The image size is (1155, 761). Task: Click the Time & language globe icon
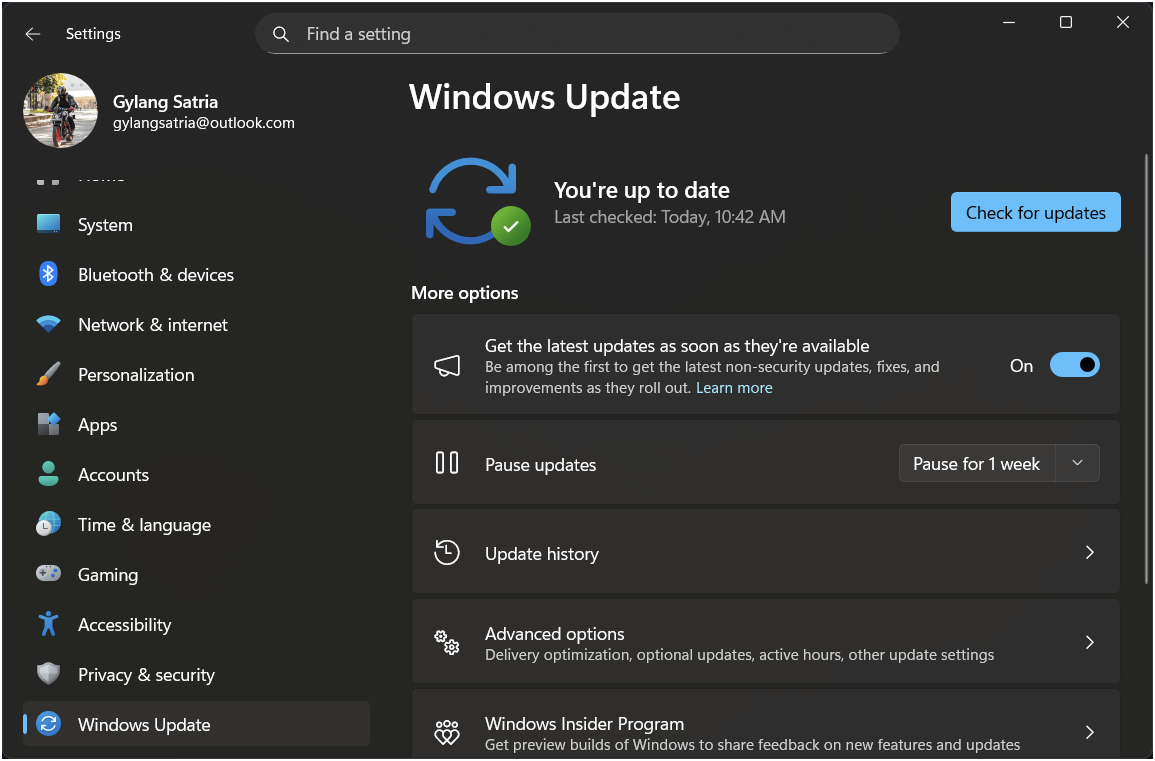[x=49, y=525]
